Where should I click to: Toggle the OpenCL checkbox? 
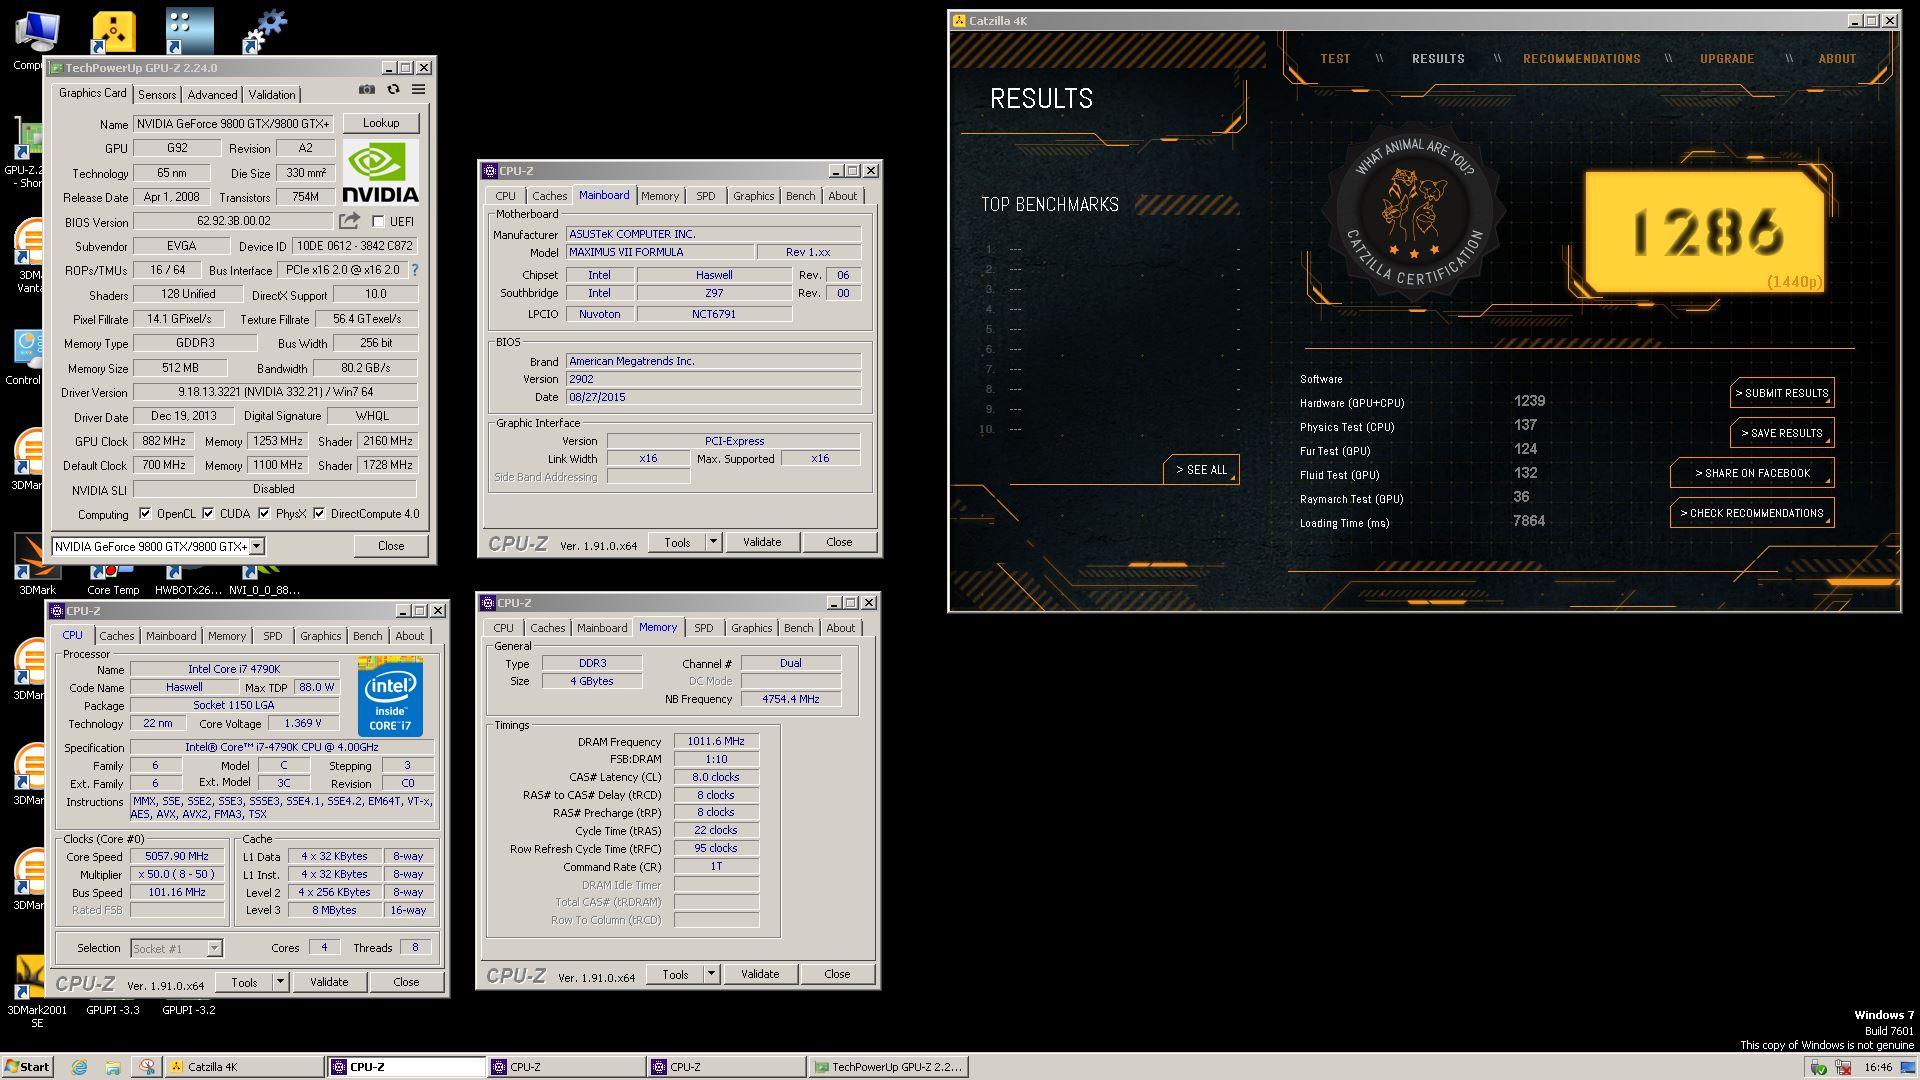coord(145,514)
